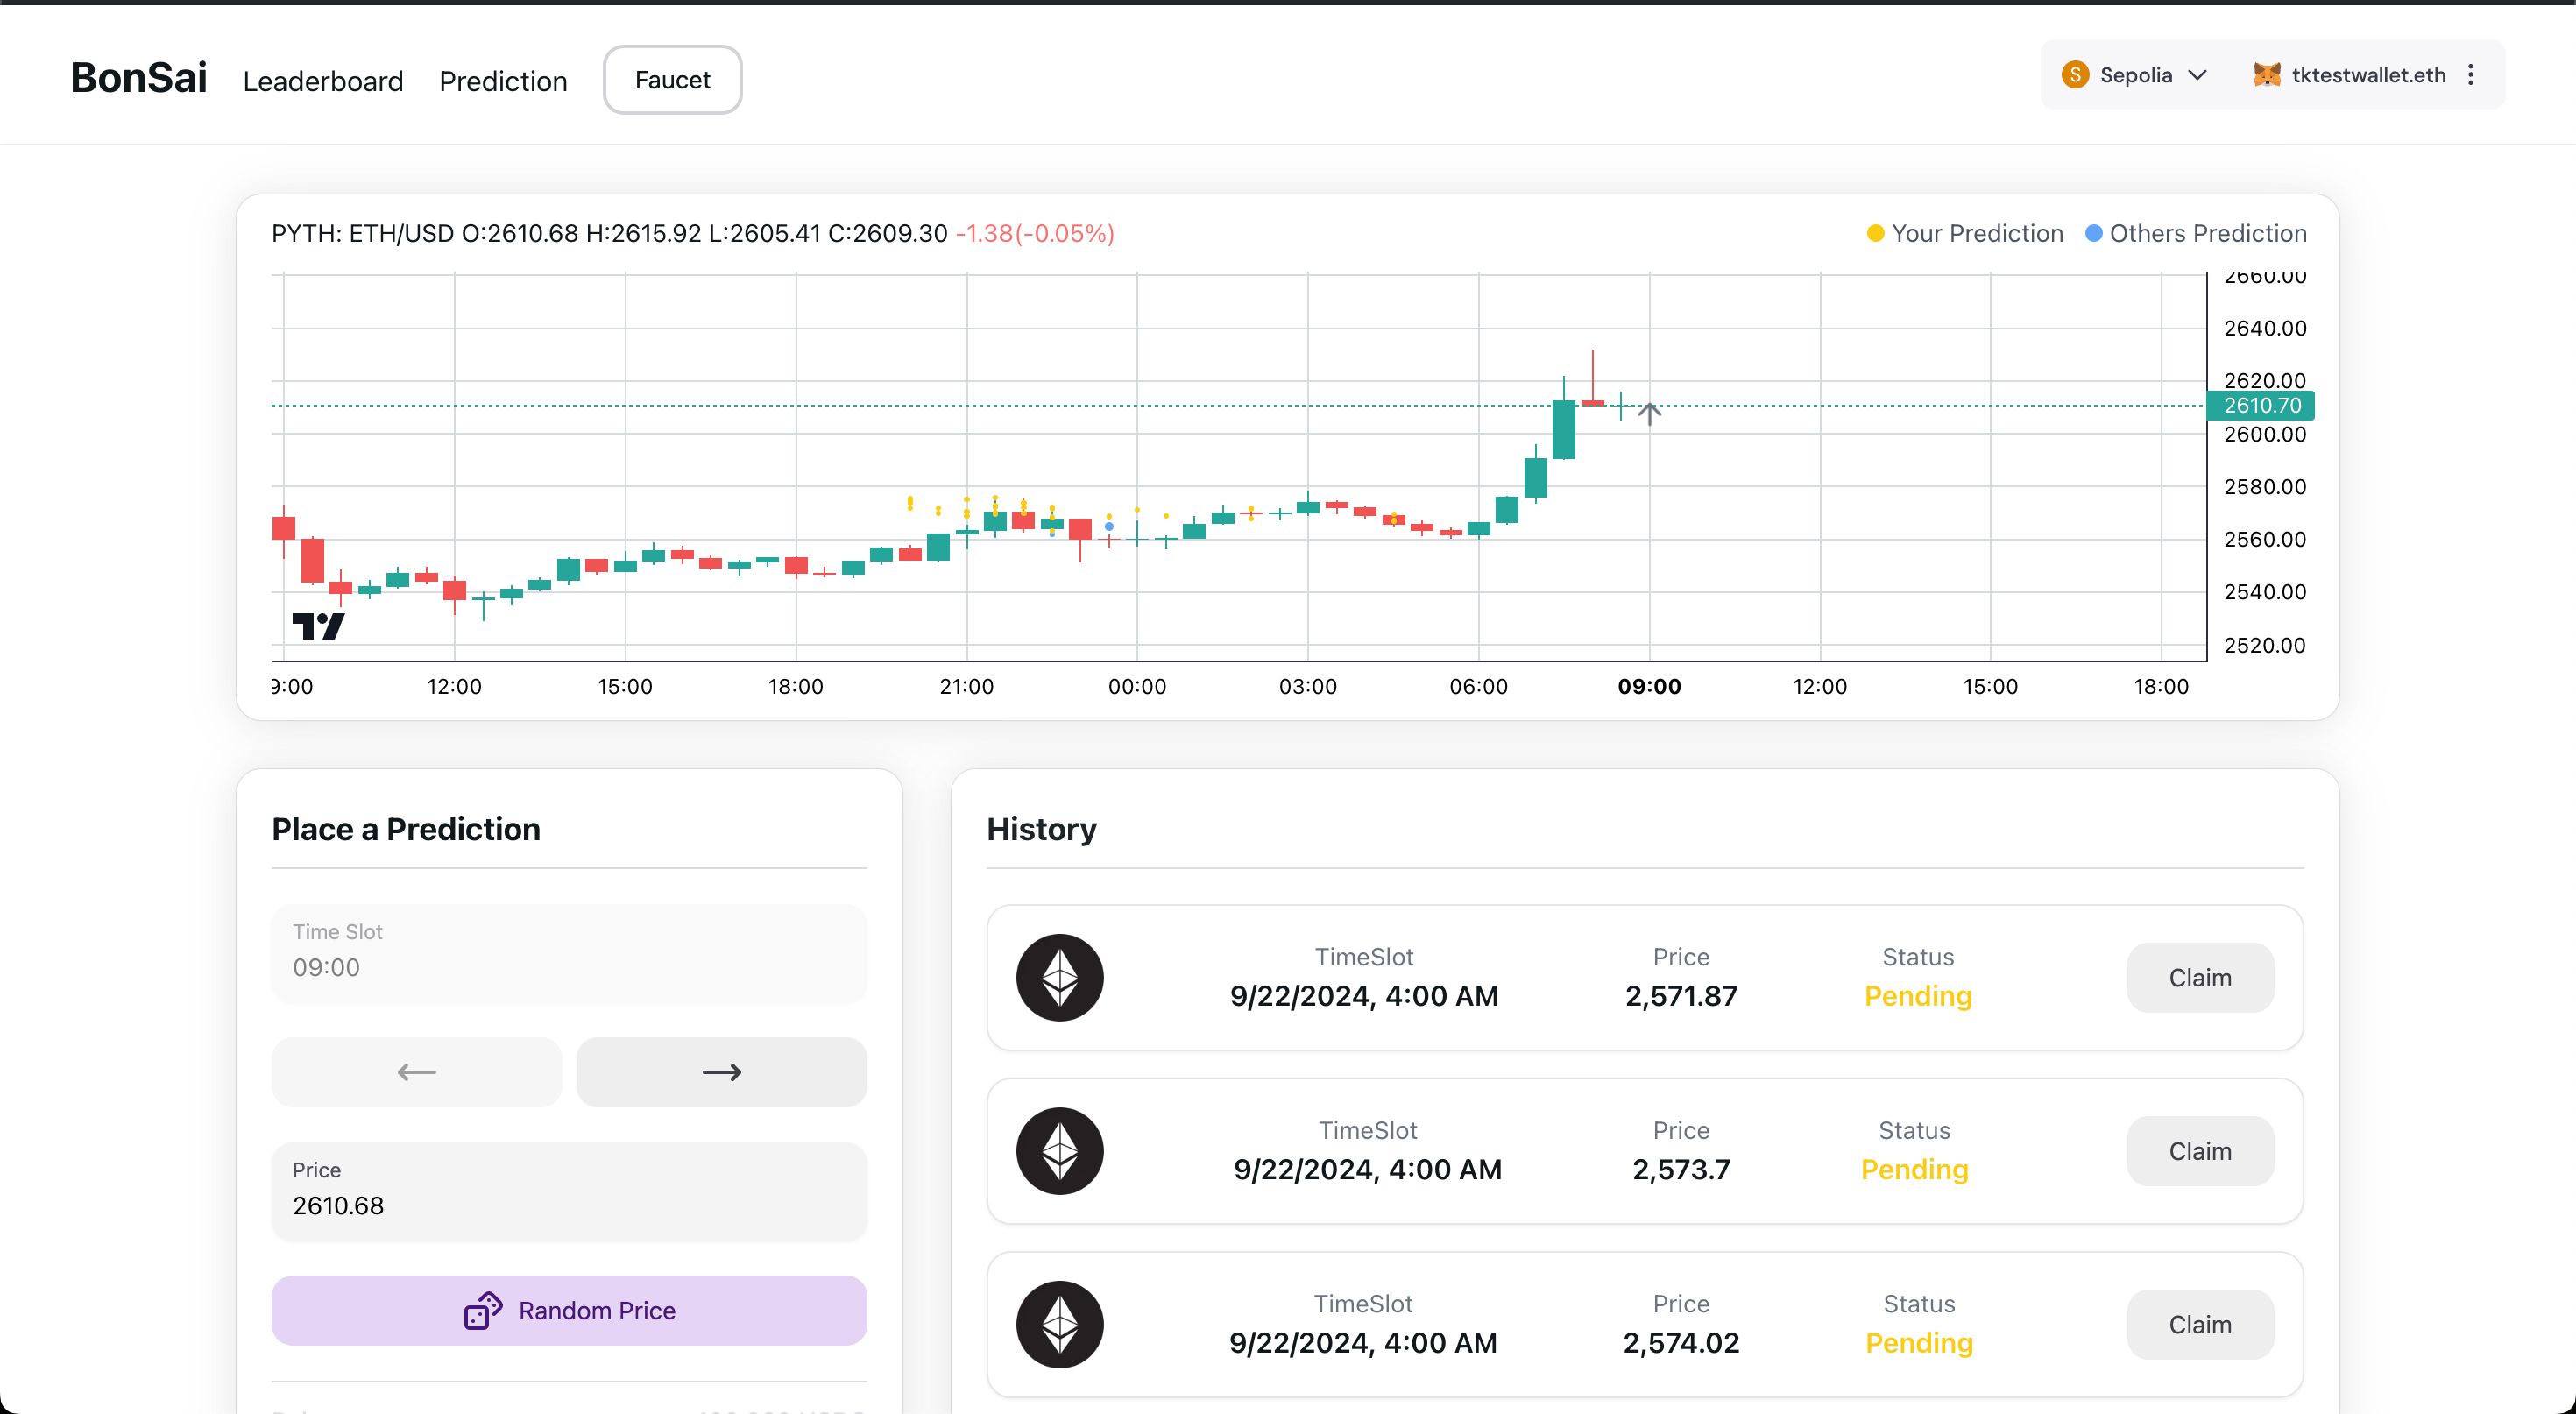Click the yellow Your Prediction legend dot

1875,233
